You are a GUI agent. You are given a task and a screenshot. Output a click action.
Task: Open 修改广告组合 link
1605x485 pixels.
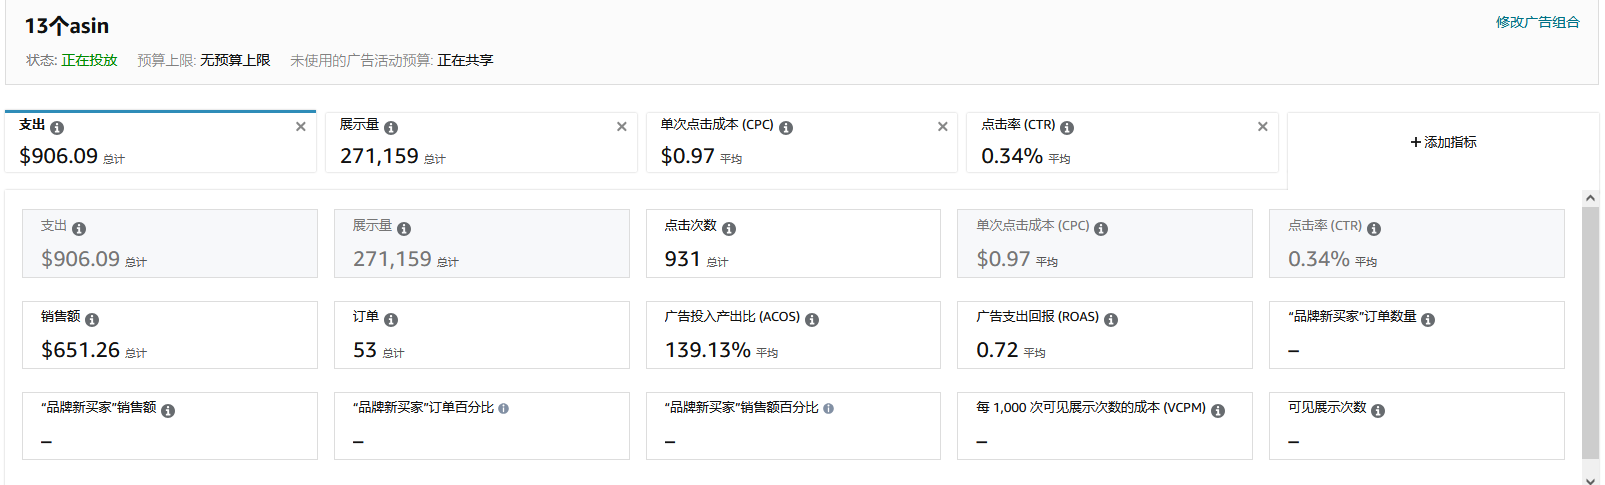[1537, 22]
